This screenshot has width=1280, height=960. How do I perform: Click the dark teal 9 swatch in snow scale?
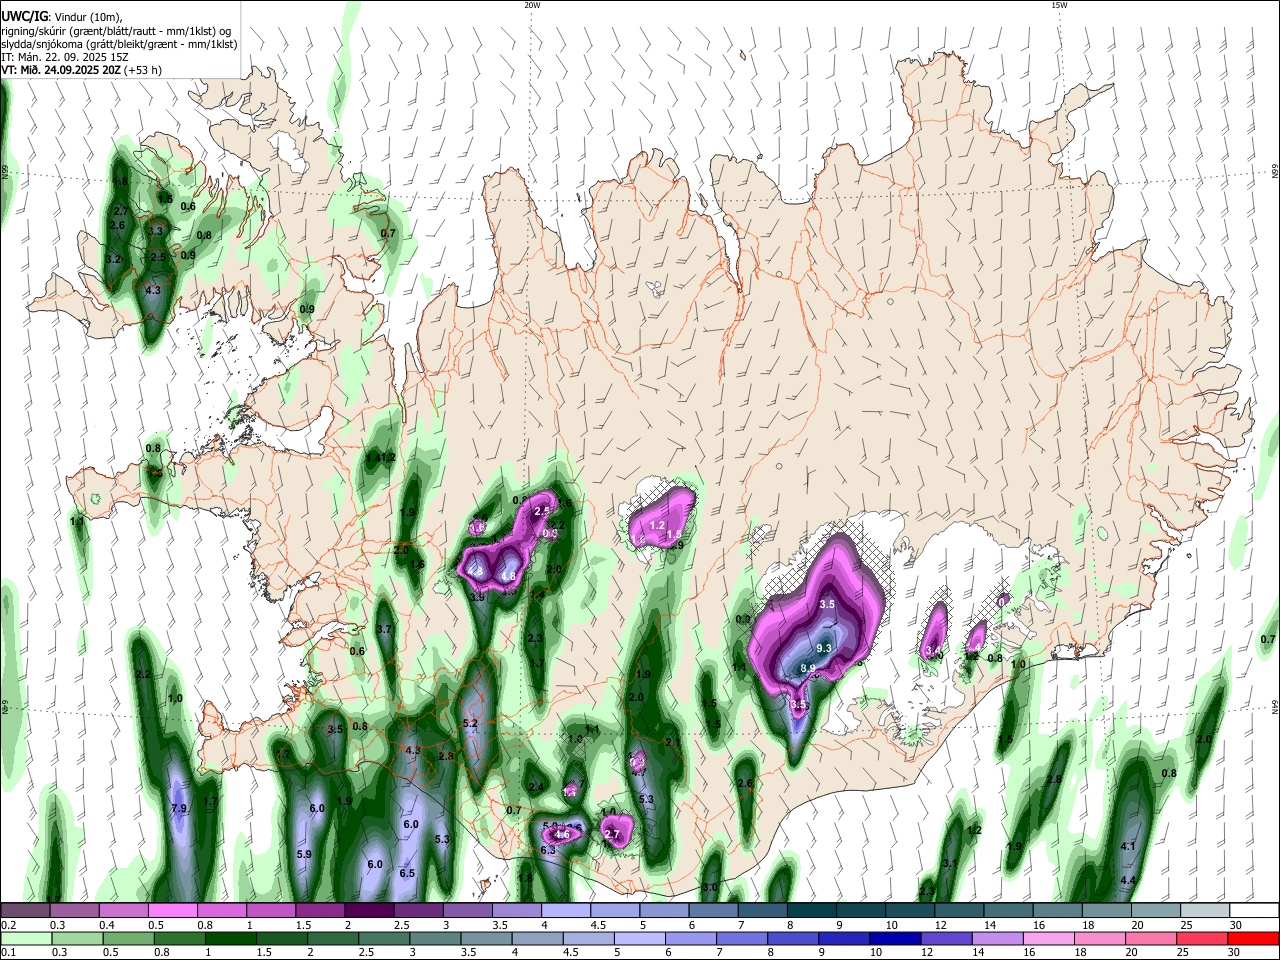tap(859, 910)
